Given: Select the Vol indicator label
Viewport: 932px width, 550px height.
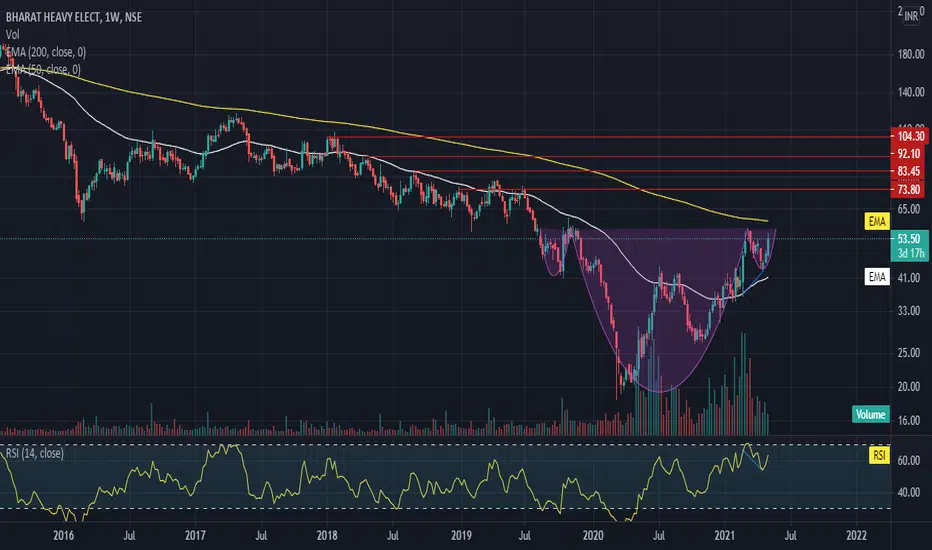Looking at the screenshot, I should (x=12, y=34).
